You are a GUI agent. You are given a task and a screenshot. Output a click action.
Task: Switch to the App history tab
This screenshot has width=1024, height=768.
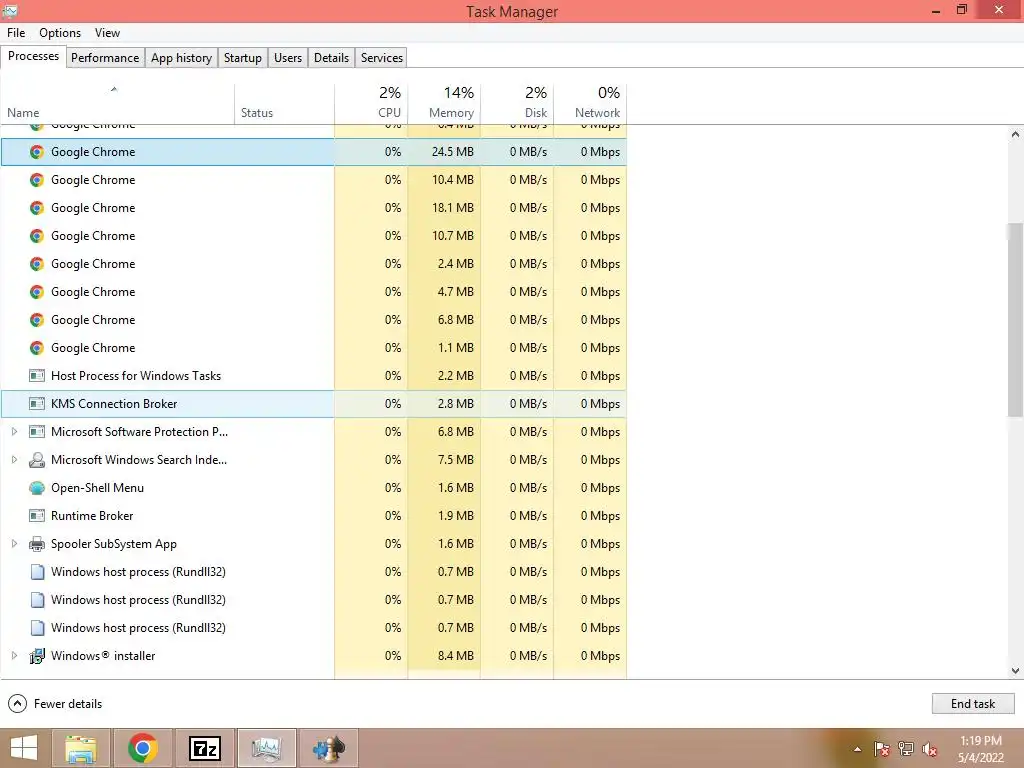(x=182, y=57)
